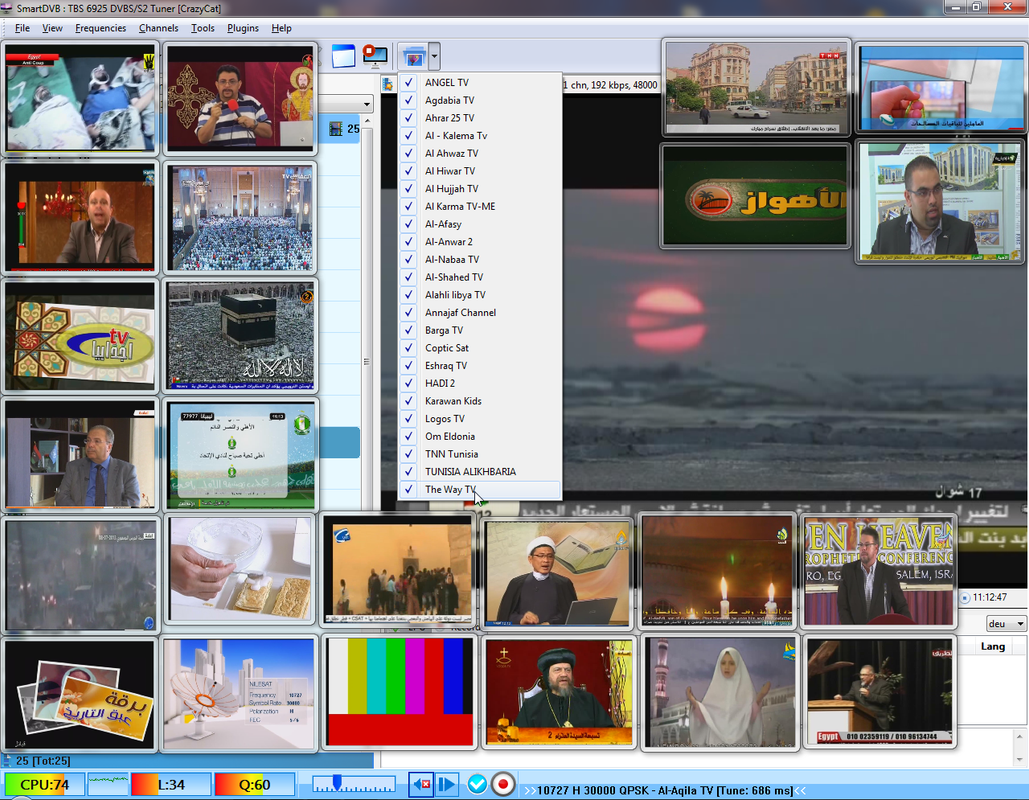The height and width of the screenshot is (800, 1029).
Task: Click the blue play arrow in status bar
Action: coord(447,784)
